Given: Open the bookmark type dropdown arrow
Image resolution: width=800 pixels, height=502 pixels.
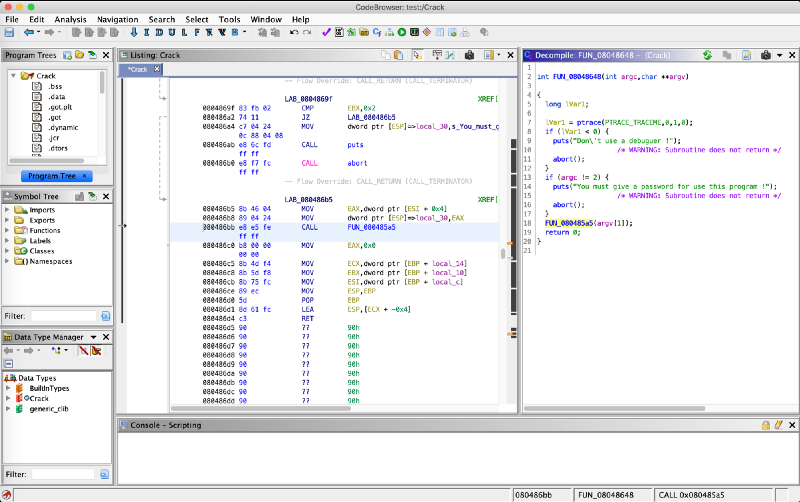Looking at the screenshot, I should click(244, 32).
